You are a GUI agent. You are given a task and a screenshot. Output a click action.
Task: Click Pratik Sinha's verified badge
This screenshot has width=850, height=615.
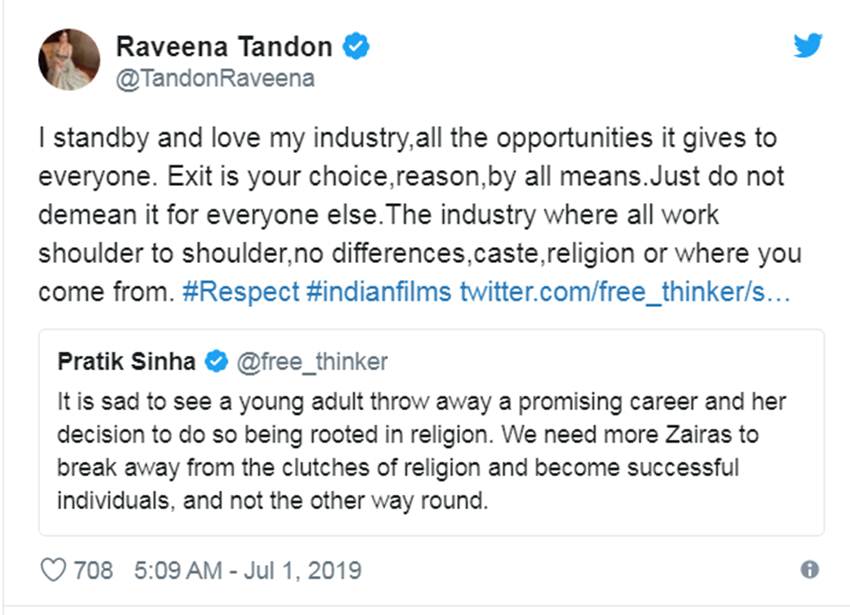pyautogui.click(x=214, y=360)
